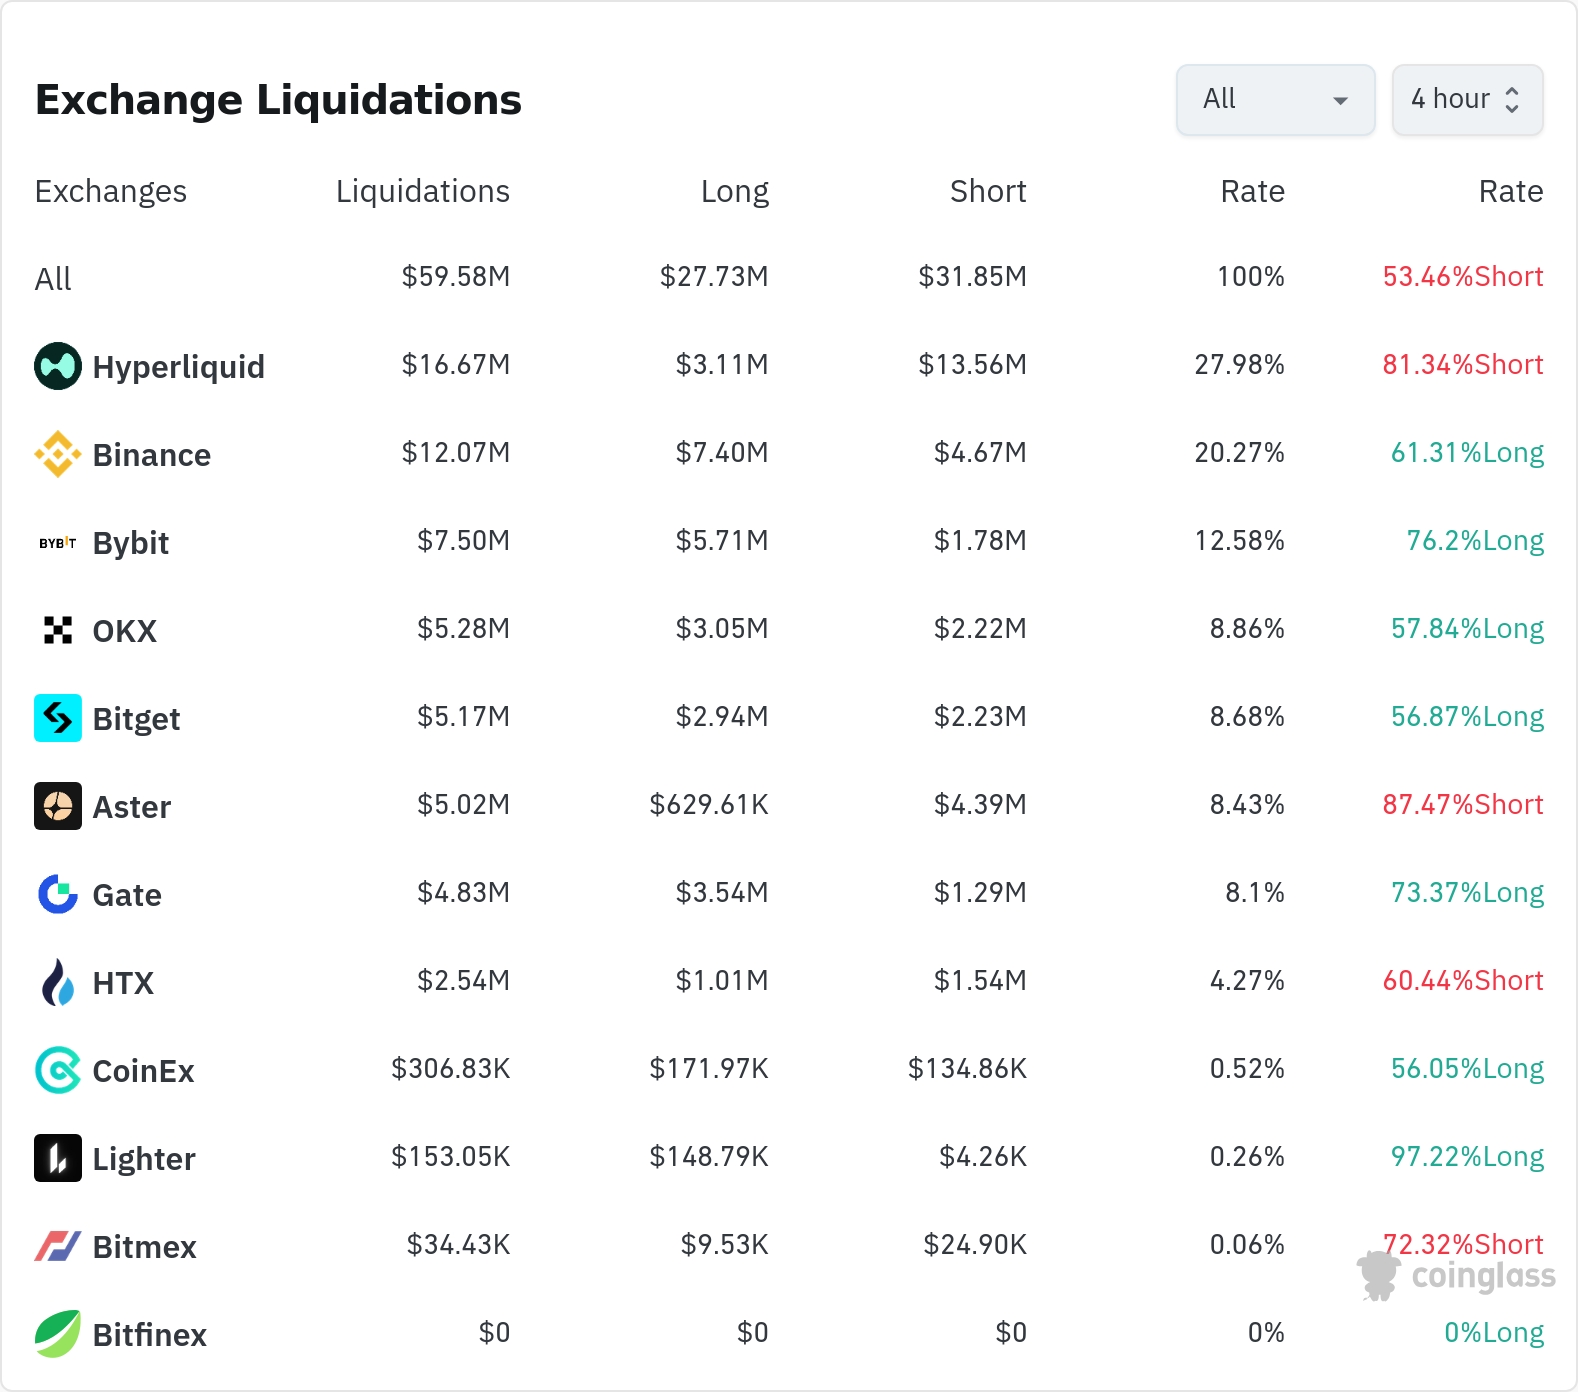Screen dimensions: 1578x1392
Task: Click the Bybit logo icon
Action: click(x=58, y=543)
